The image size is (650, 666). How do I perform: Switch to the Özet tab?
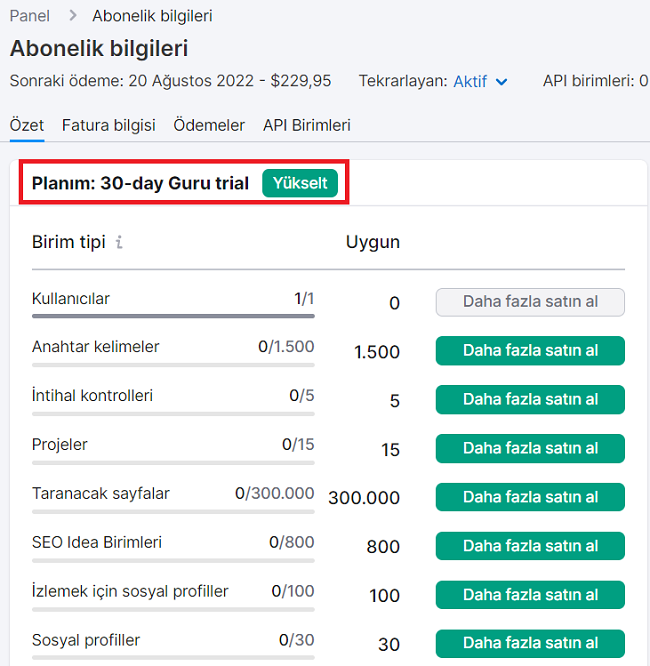27,125
